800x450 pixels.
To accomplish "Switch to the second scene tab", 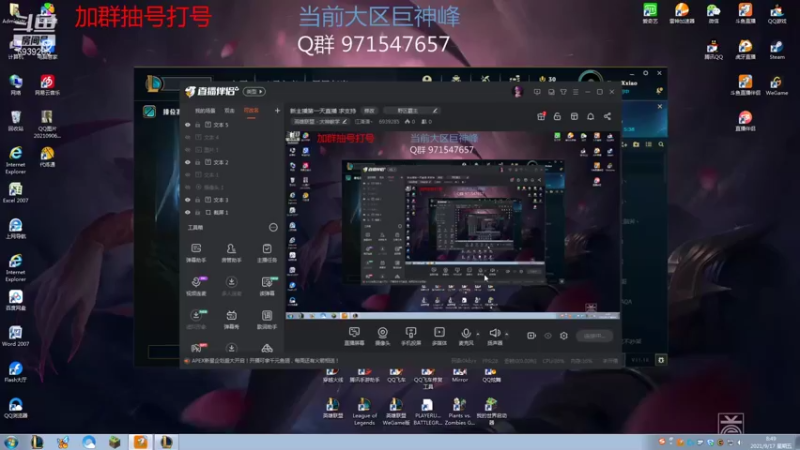I will tap(230, 111).
